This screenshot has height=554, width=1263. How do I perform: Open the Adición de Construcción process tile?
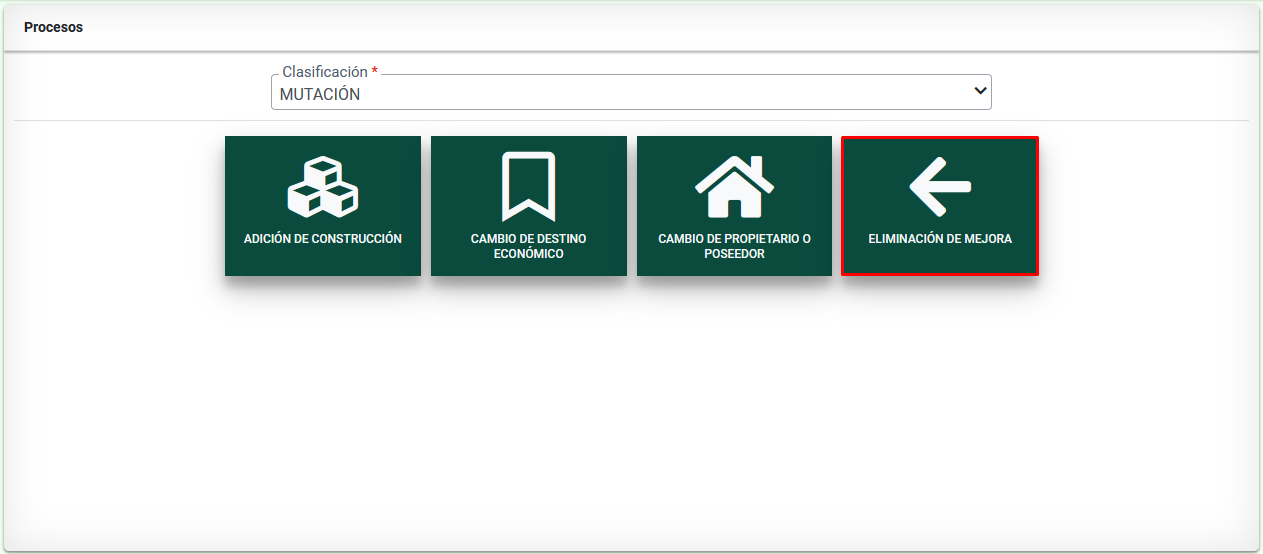coord(322,206)
